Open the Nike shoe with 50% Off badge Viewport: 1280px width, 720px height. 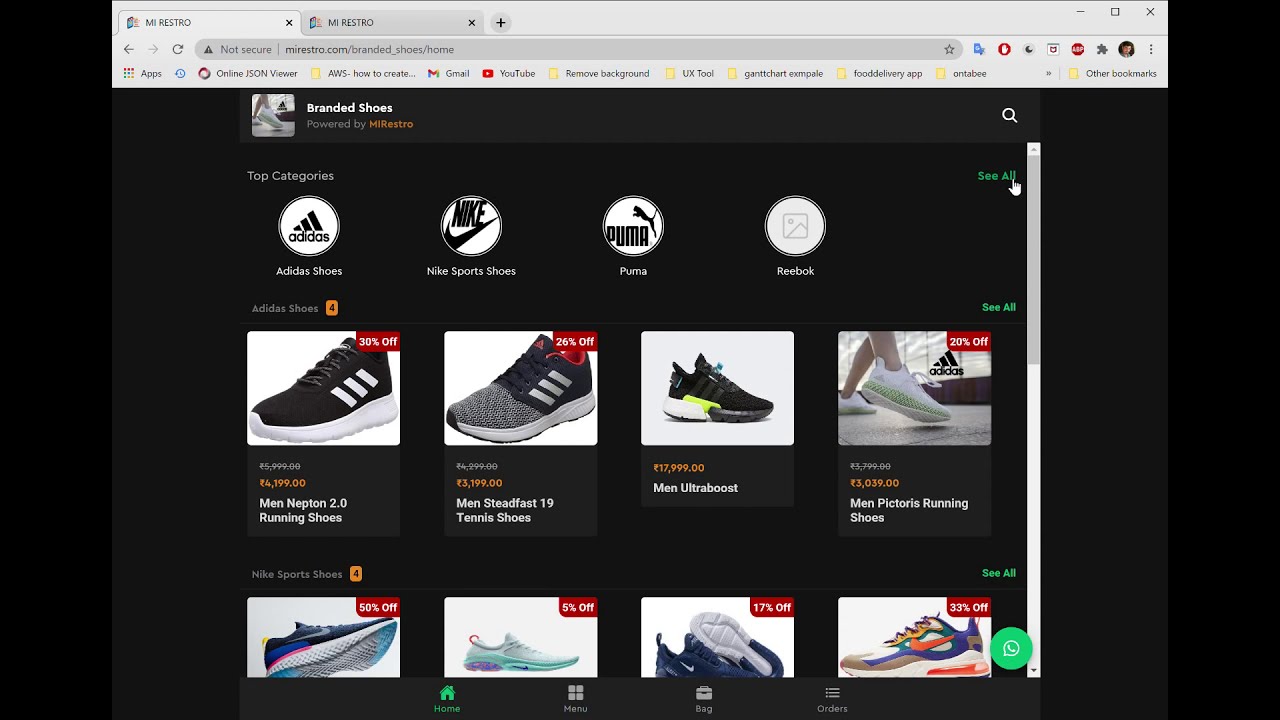[x=323, y=637]
